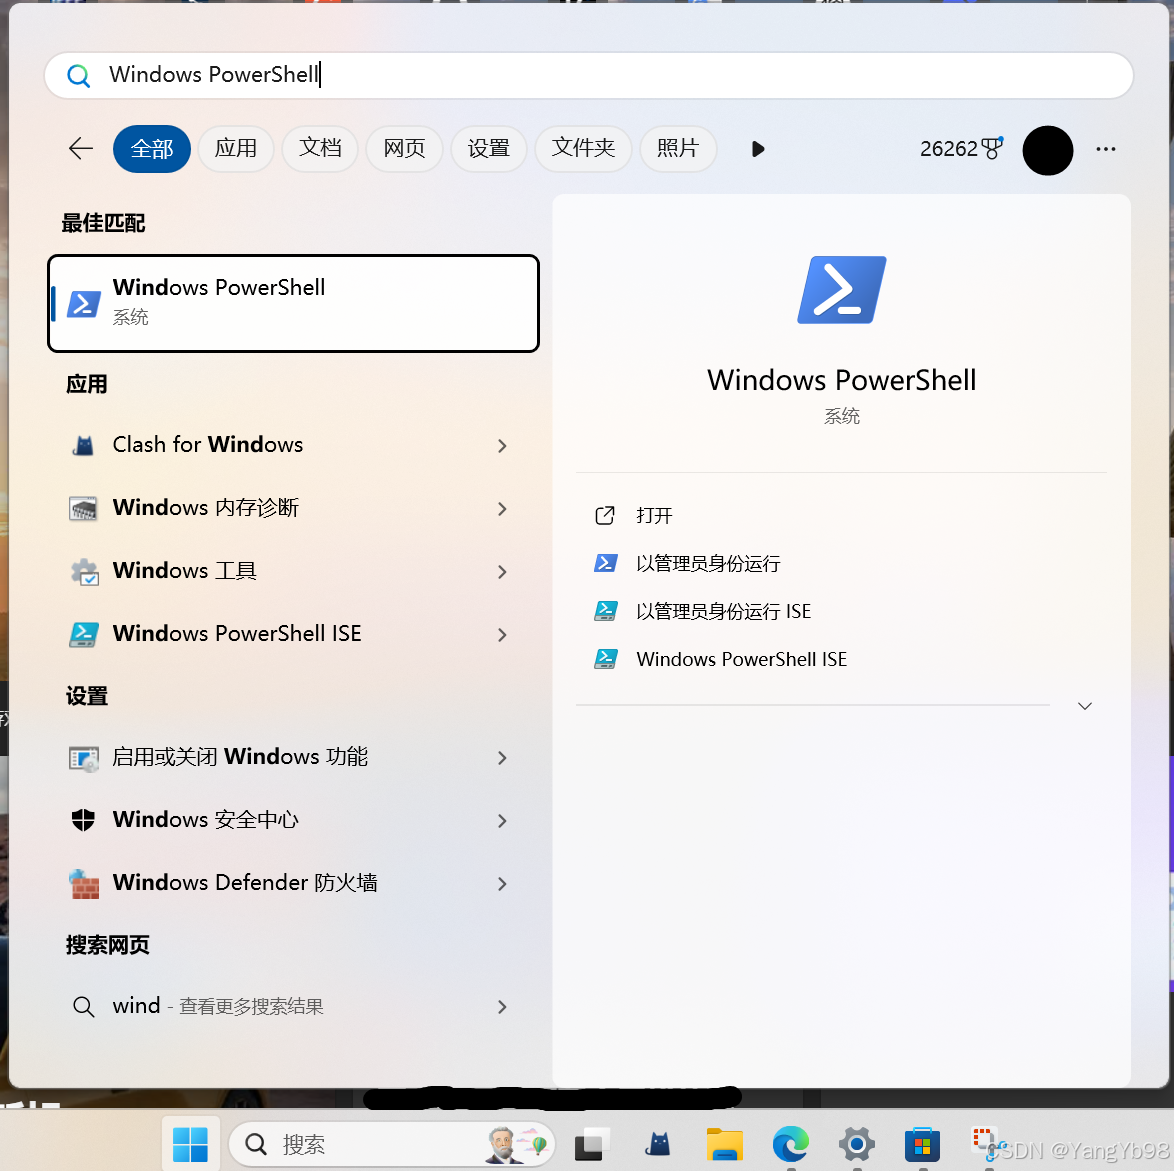The width and height of the screenshot is (1174, 1171).
Task: Expand Windows Defender 防火墙 chevron
Action: pyautogui.click(x=502, y=883)
